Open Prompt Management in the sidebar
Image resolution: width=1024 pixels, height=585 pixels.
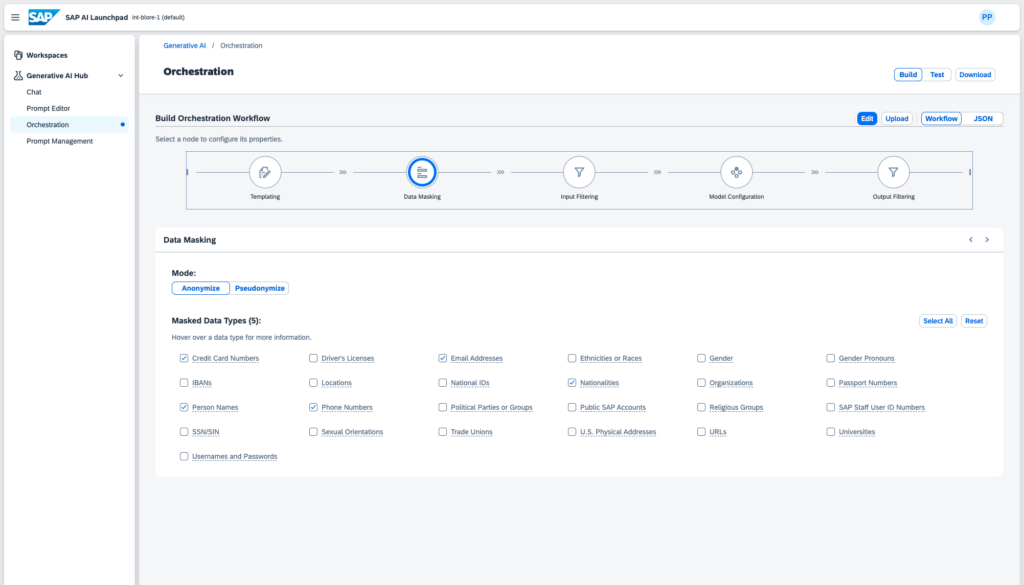click(59, 141)
